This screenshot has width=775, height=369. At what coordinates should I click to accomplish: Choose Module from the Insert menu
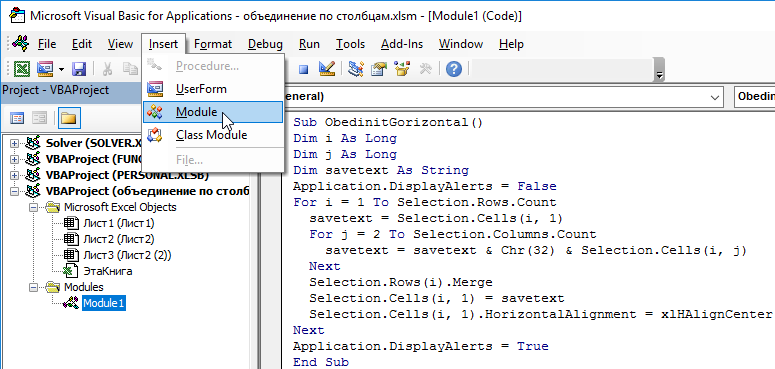(213, 112)
